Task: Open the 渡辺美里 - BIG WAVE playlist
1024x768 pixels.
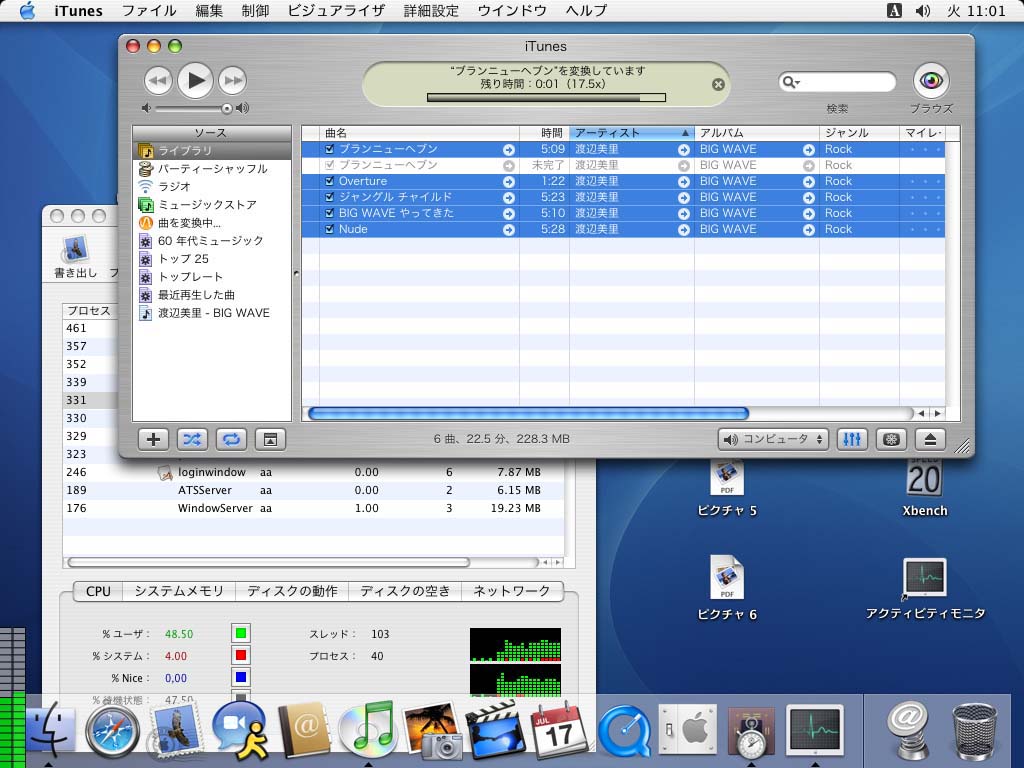Action: [212, 313]
